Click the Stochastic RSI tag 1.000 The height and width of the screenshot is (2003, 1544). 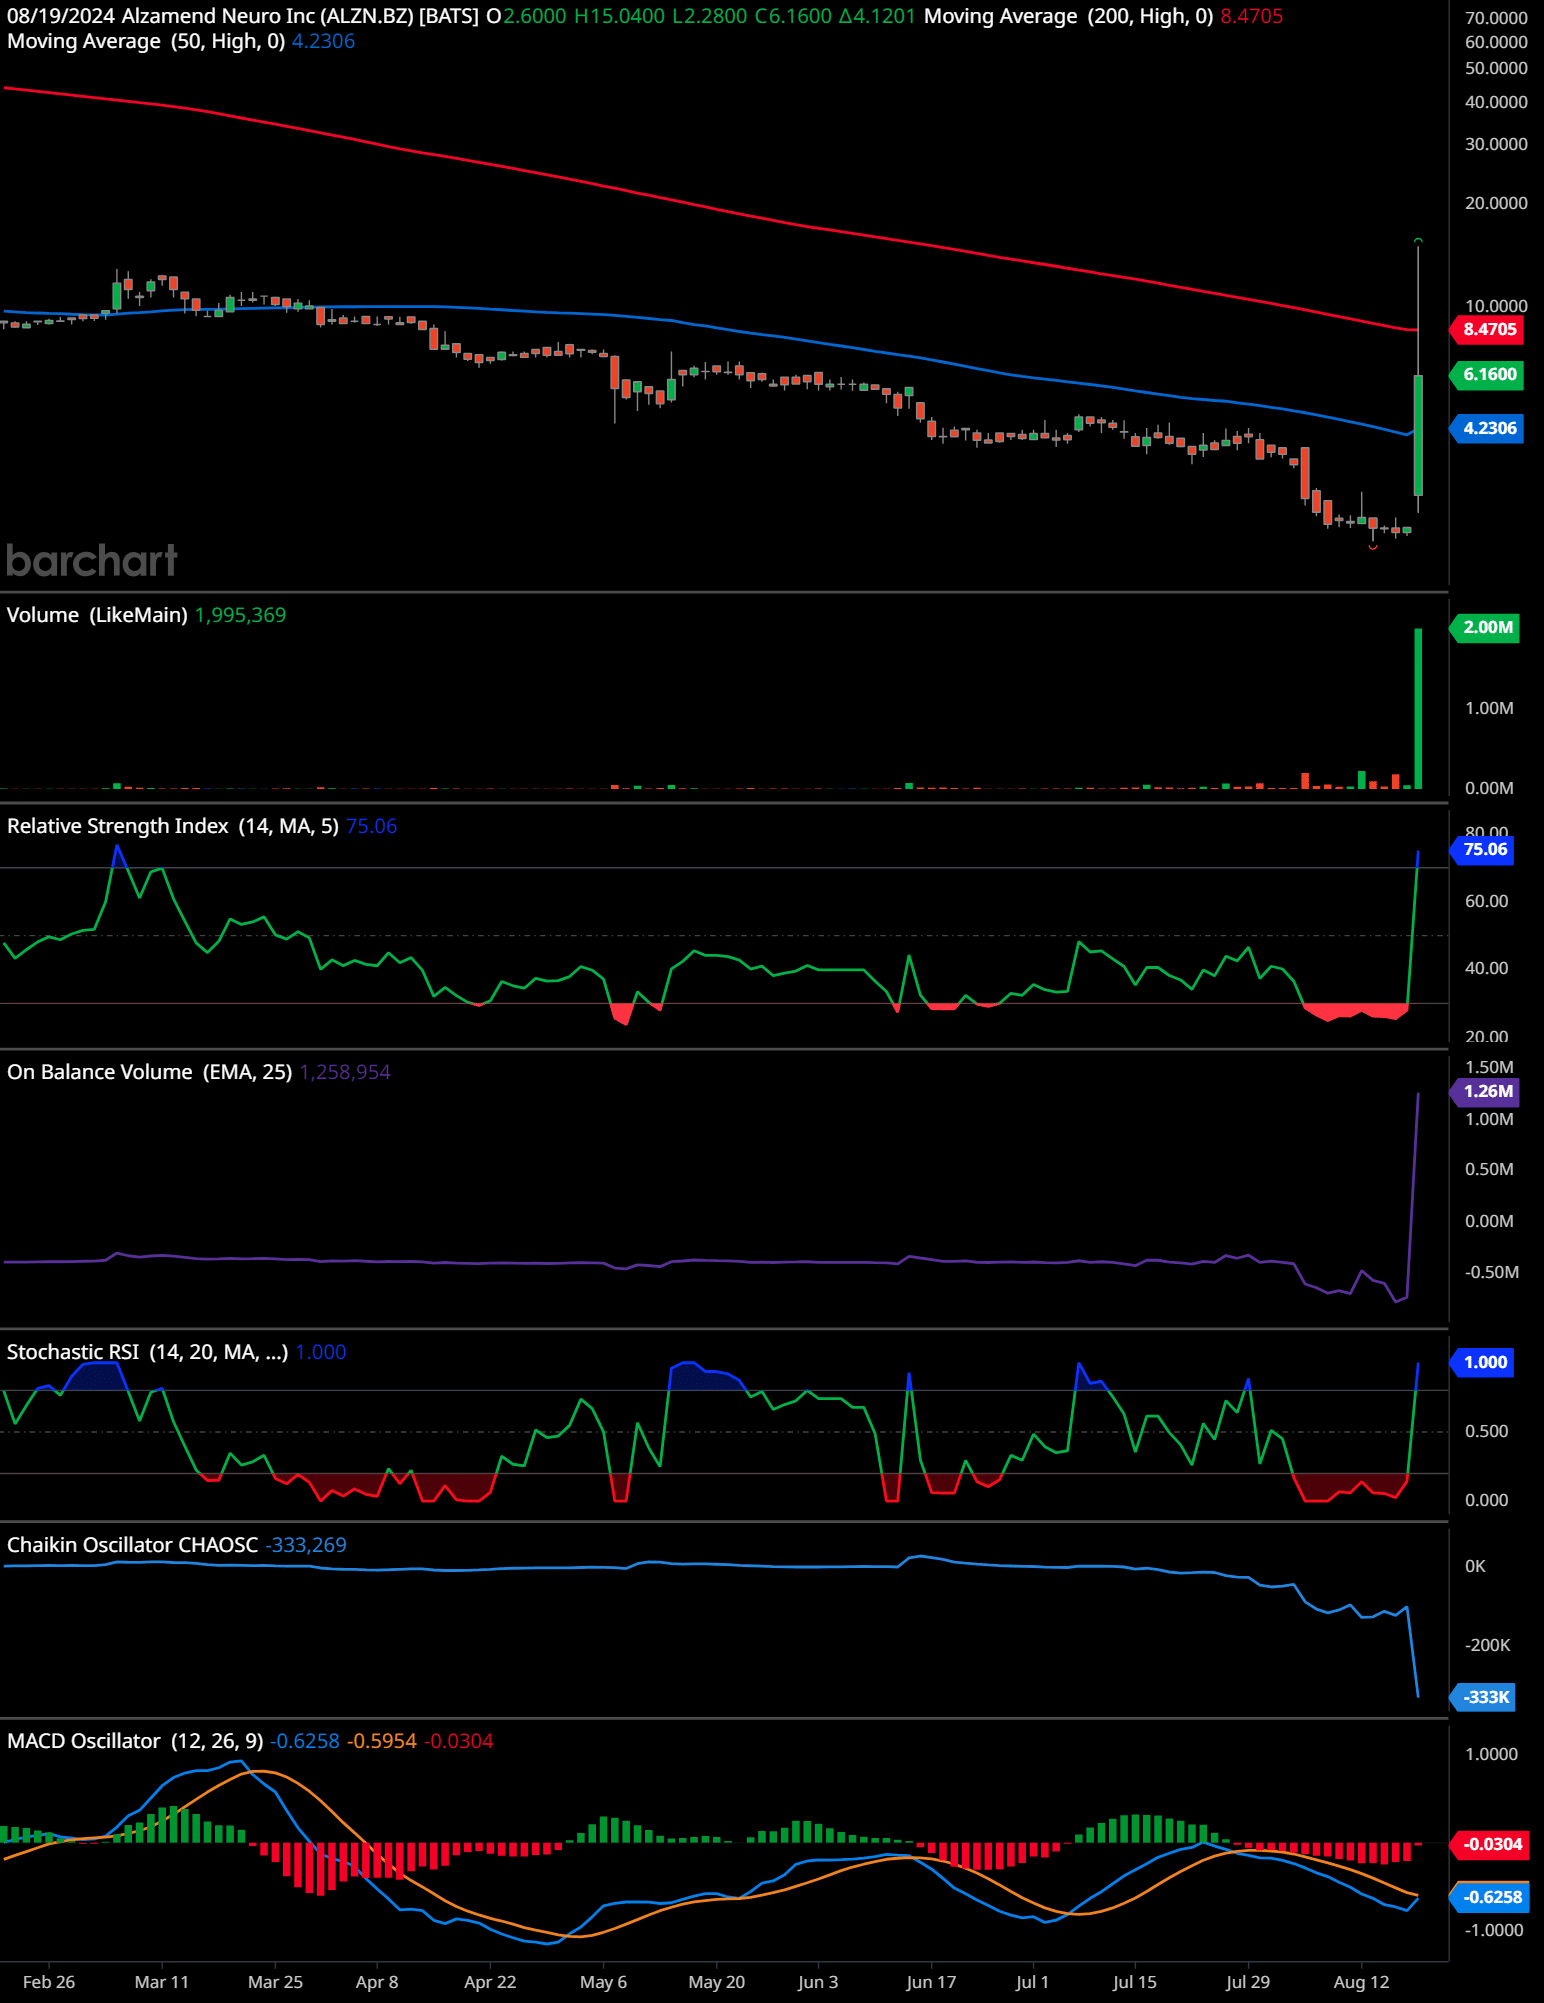point(1483,1362)
